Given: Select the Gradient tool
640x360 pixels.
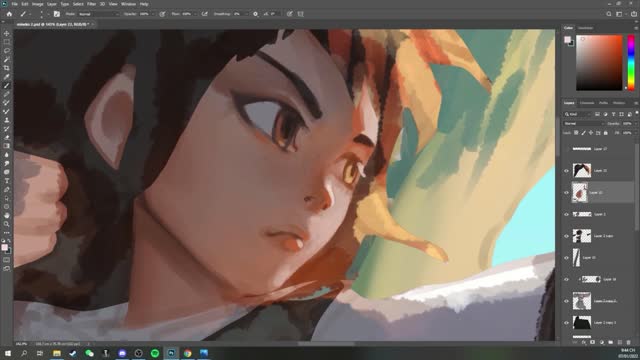Looking at the screenshot, I should click(7, 146).
